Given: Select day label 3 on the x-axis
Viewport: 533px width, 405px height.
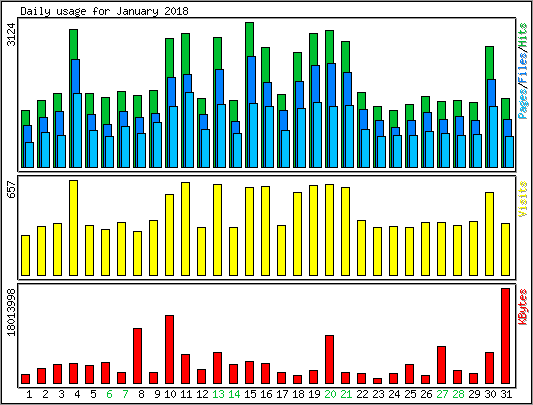Looking at the screenshot, I should click(61, 394).
